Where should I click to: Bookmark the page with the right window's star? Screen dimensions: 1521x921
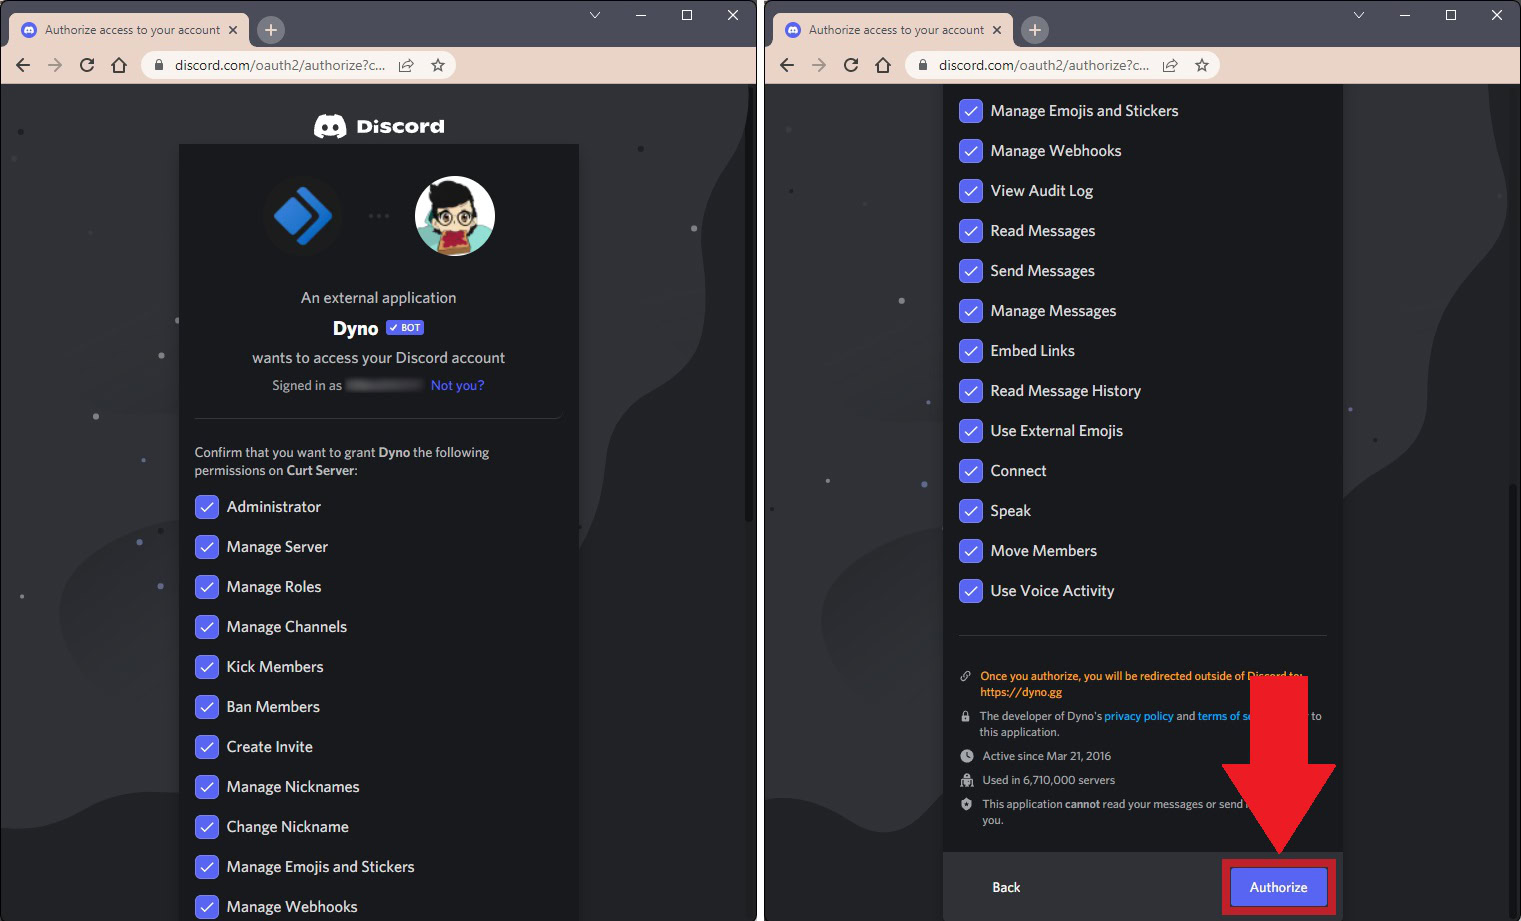click(x=1202, y=65)
